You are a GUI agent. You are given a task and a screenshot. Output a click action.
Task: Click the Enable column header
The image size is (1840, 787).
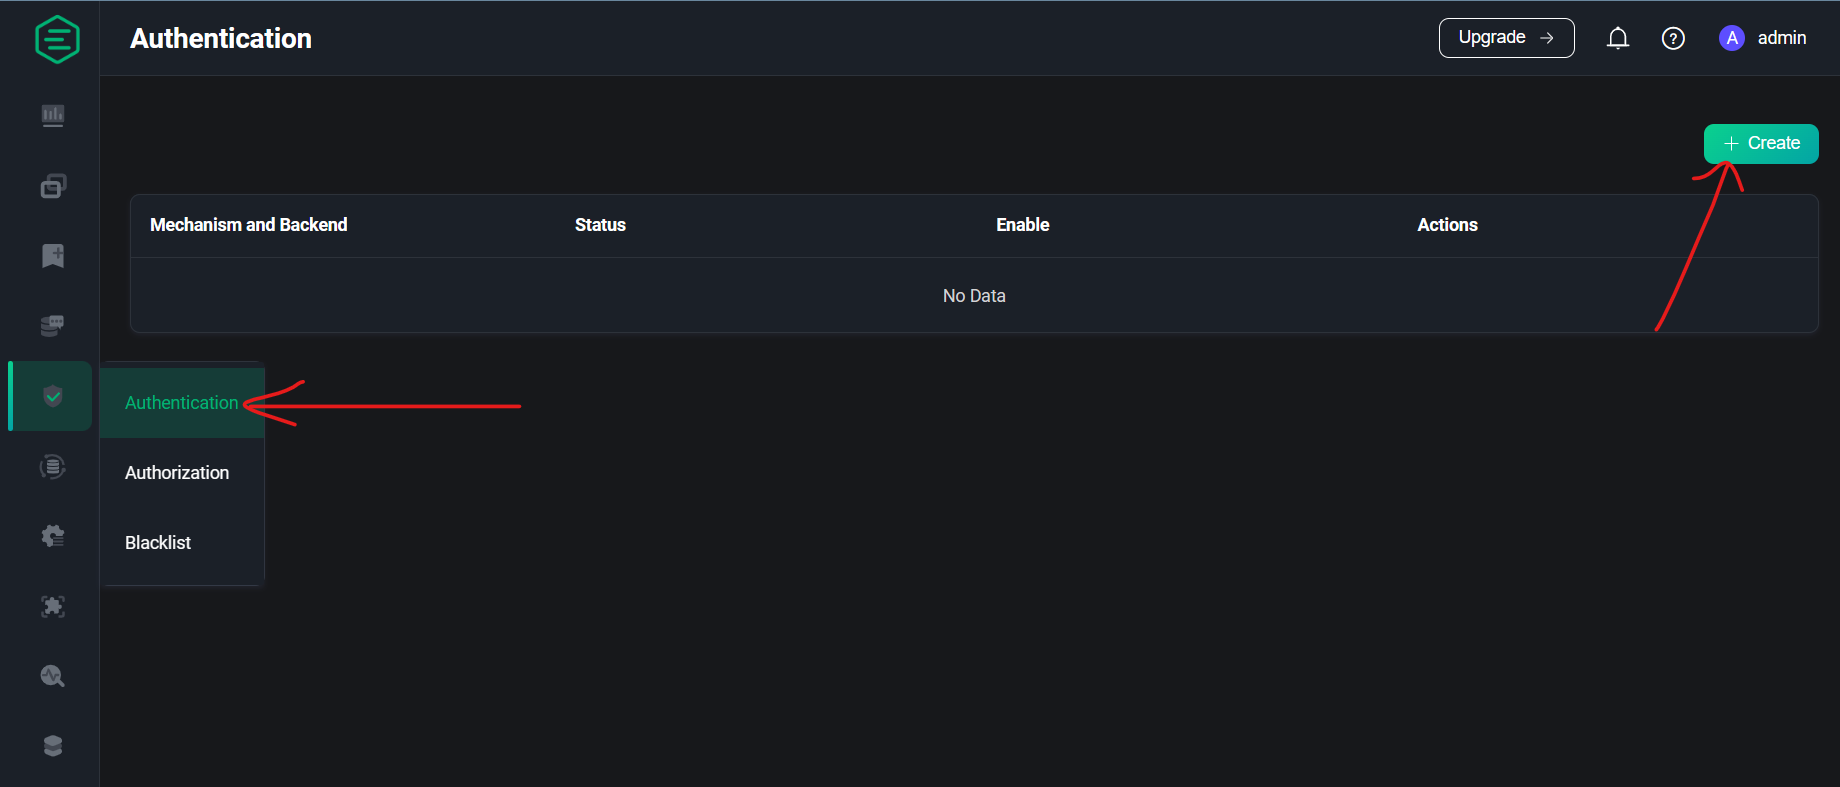point(1022,225)
